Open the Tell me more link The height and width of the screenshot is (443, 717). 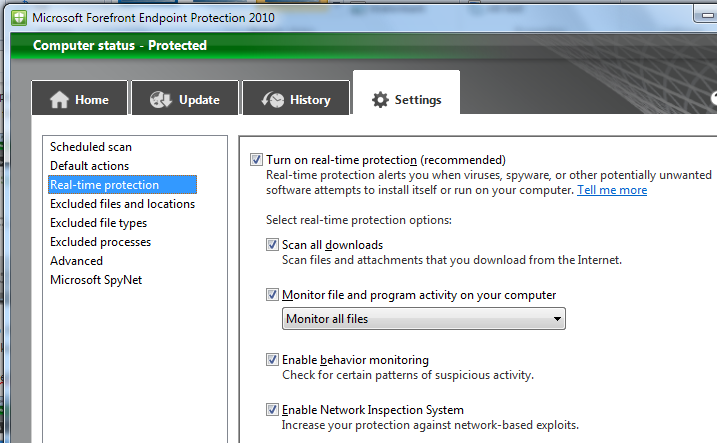pos(612,190)
